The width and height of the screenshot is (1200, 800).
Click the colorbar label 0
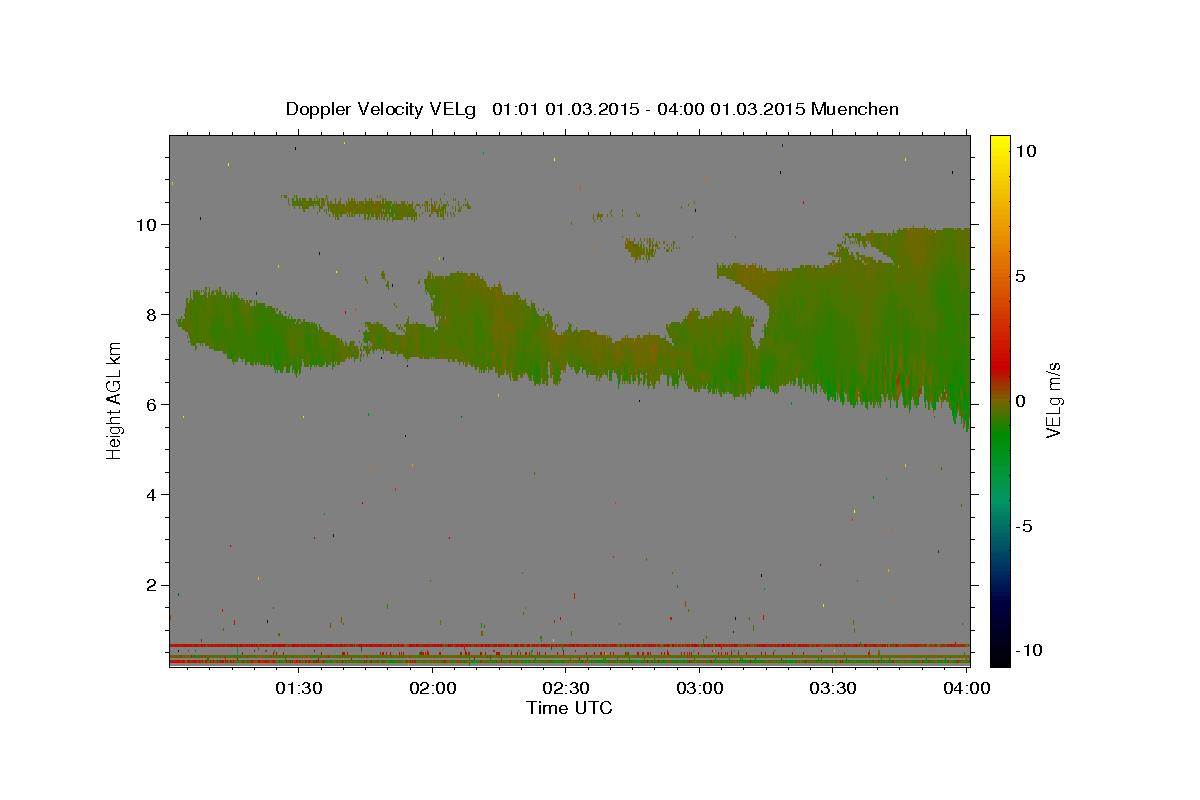(x=1019, y=401)
